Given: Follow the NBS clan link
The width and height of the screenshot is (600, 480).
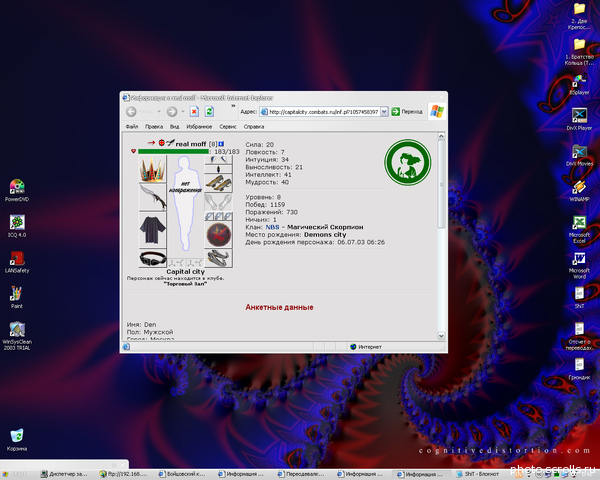Looking at the screenshot, I should 272,227.
